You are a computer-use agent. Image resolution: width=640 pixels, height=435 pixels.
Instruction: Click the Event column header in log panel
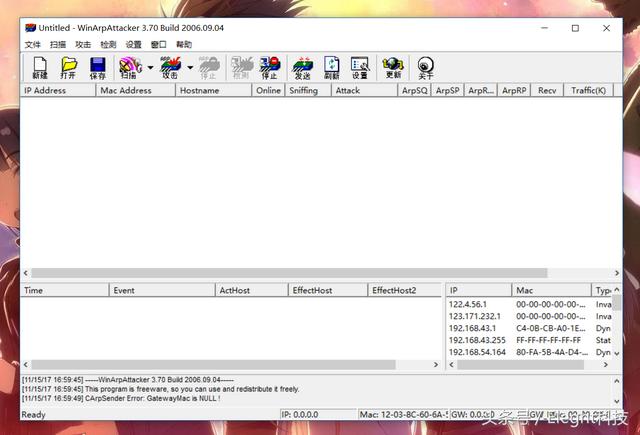click(x=160, y=290)
